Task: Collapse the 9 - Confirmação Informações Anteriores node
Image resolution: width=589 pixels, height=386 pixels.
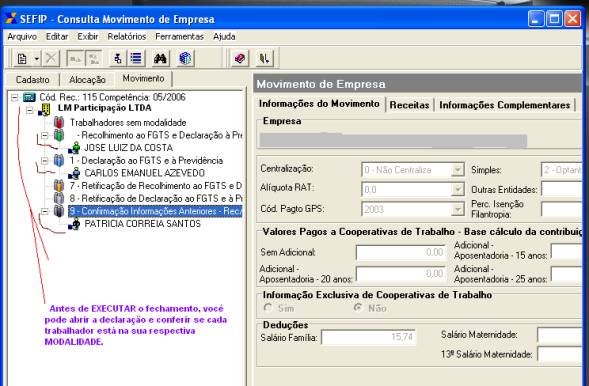Action: coord(45,211)
